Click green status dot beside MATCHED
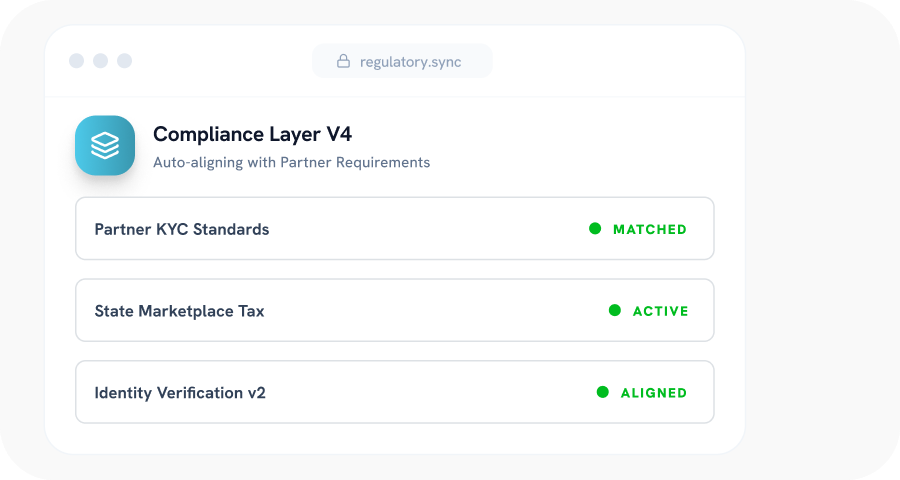The width and height of the screenshot is (900, 480). pyautogui.click(x=595, y=229)
